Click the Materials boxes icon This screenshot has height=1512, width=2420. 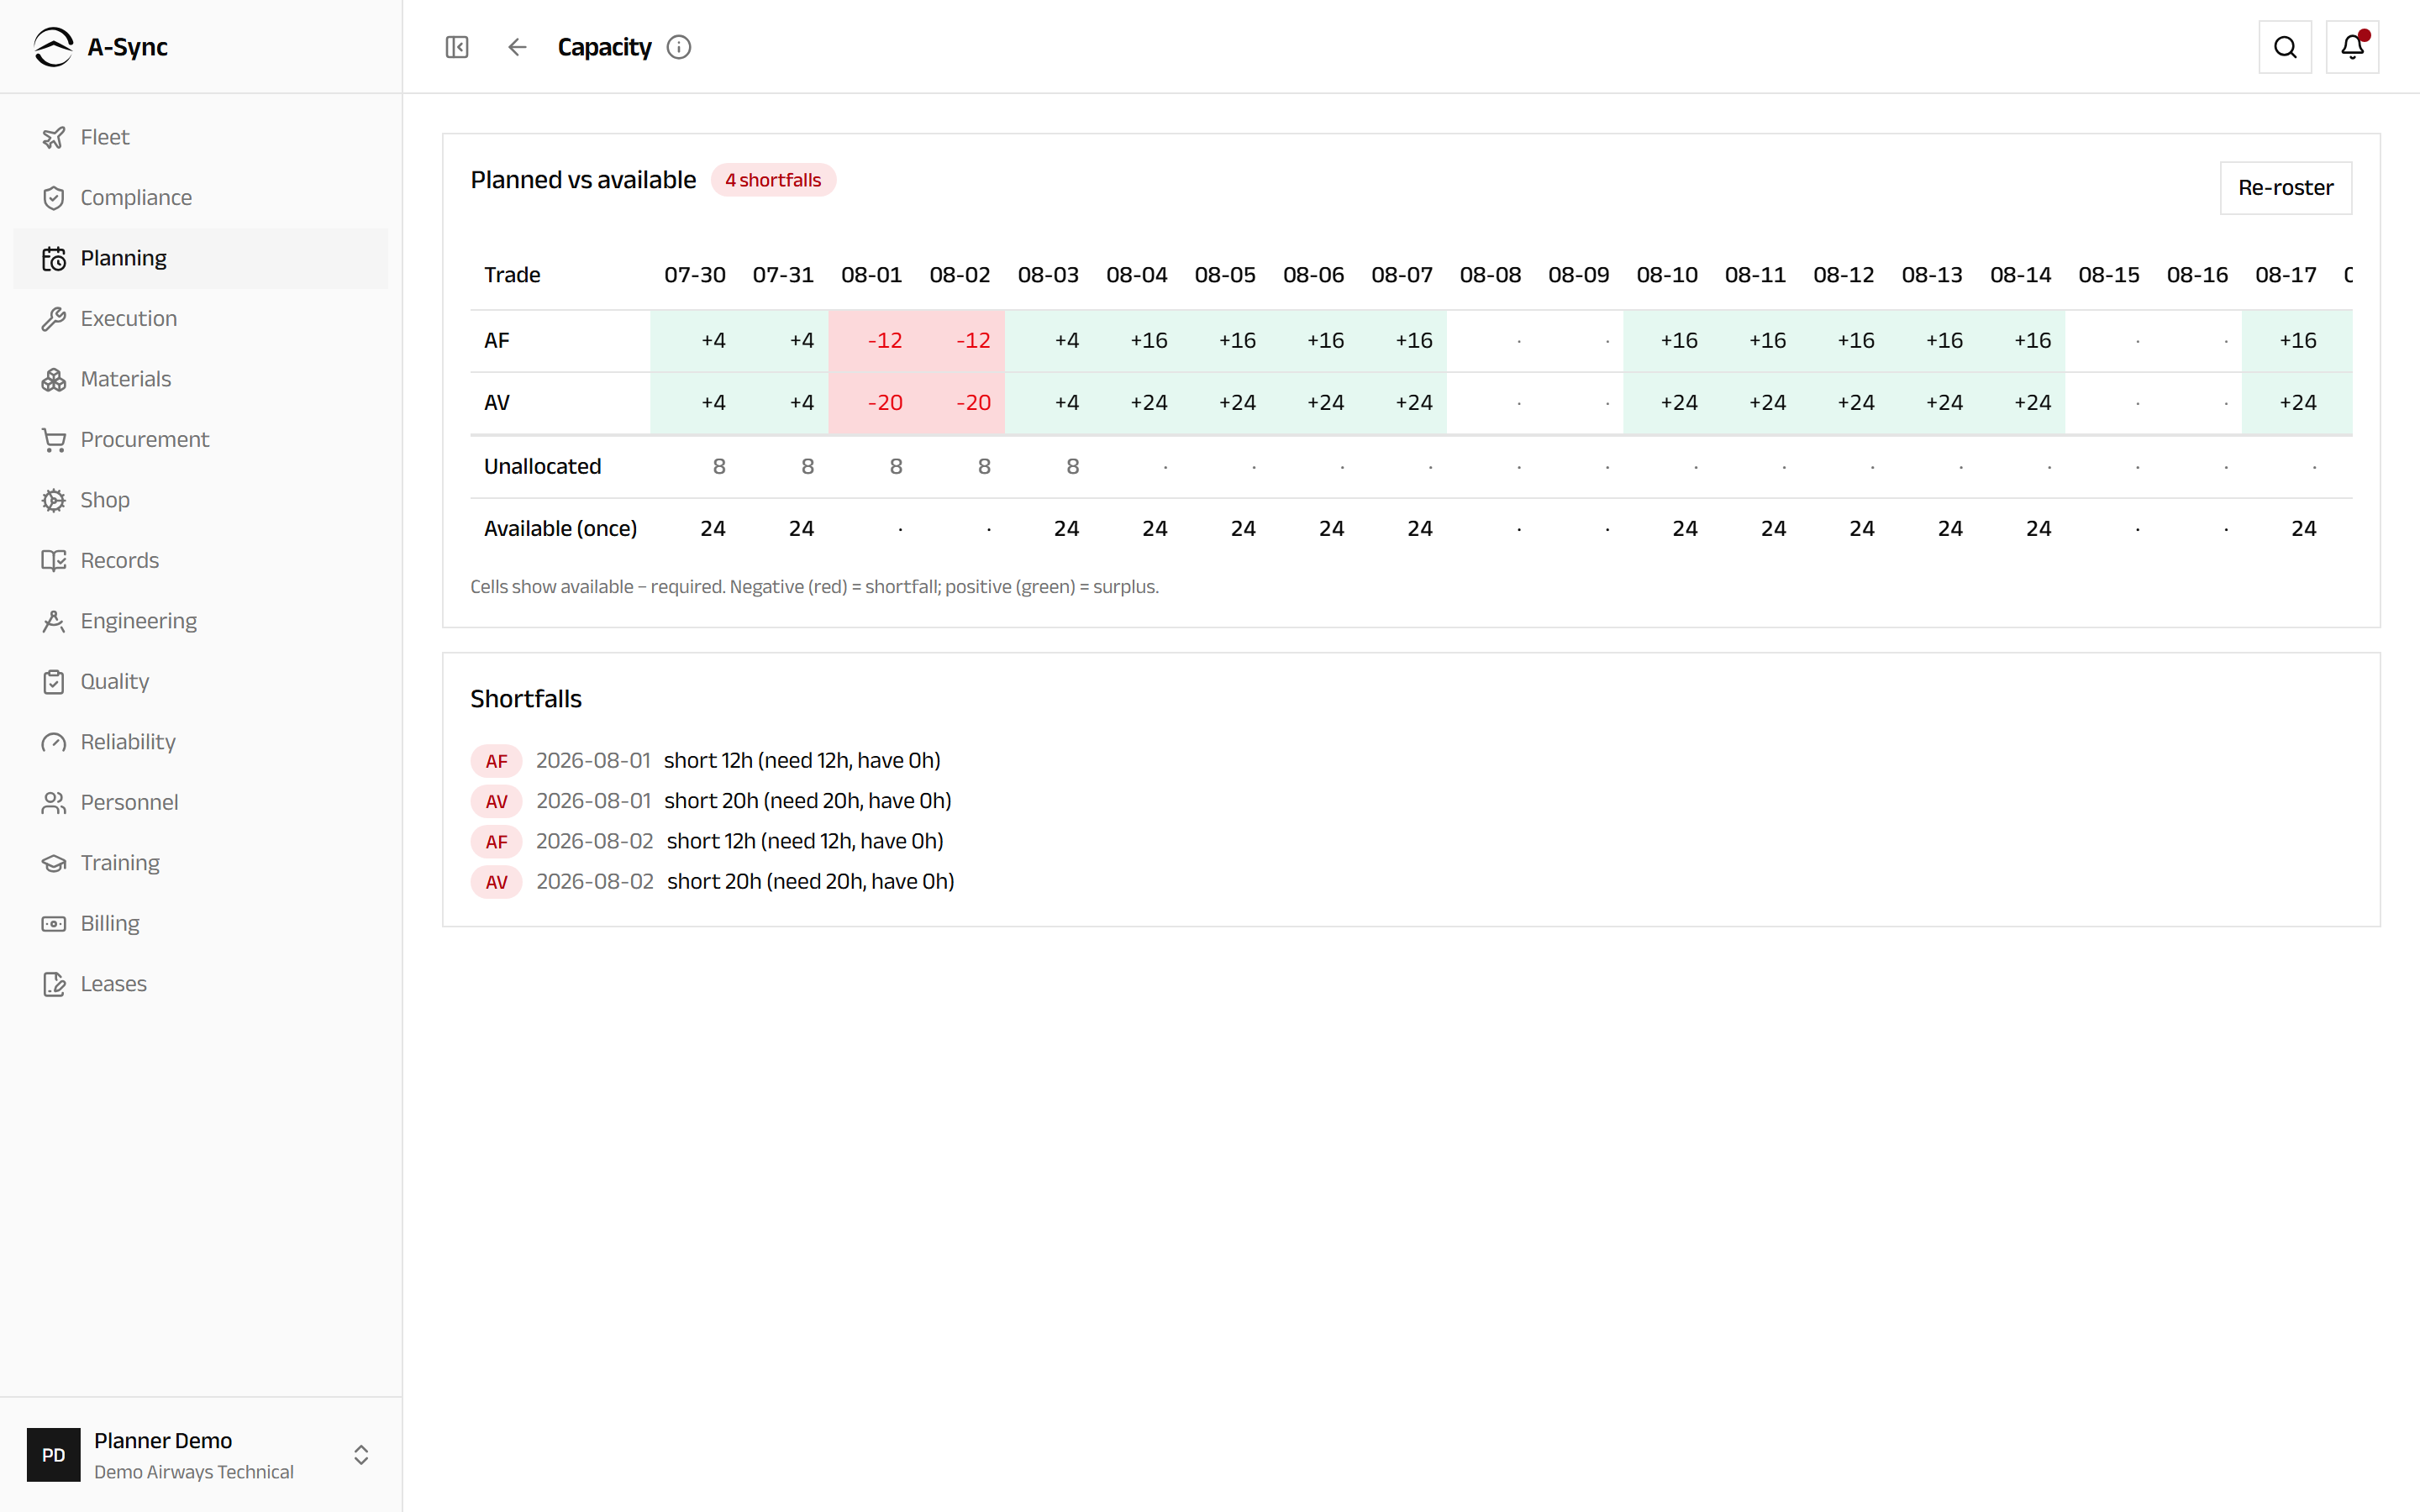click(x=54, y=379)
